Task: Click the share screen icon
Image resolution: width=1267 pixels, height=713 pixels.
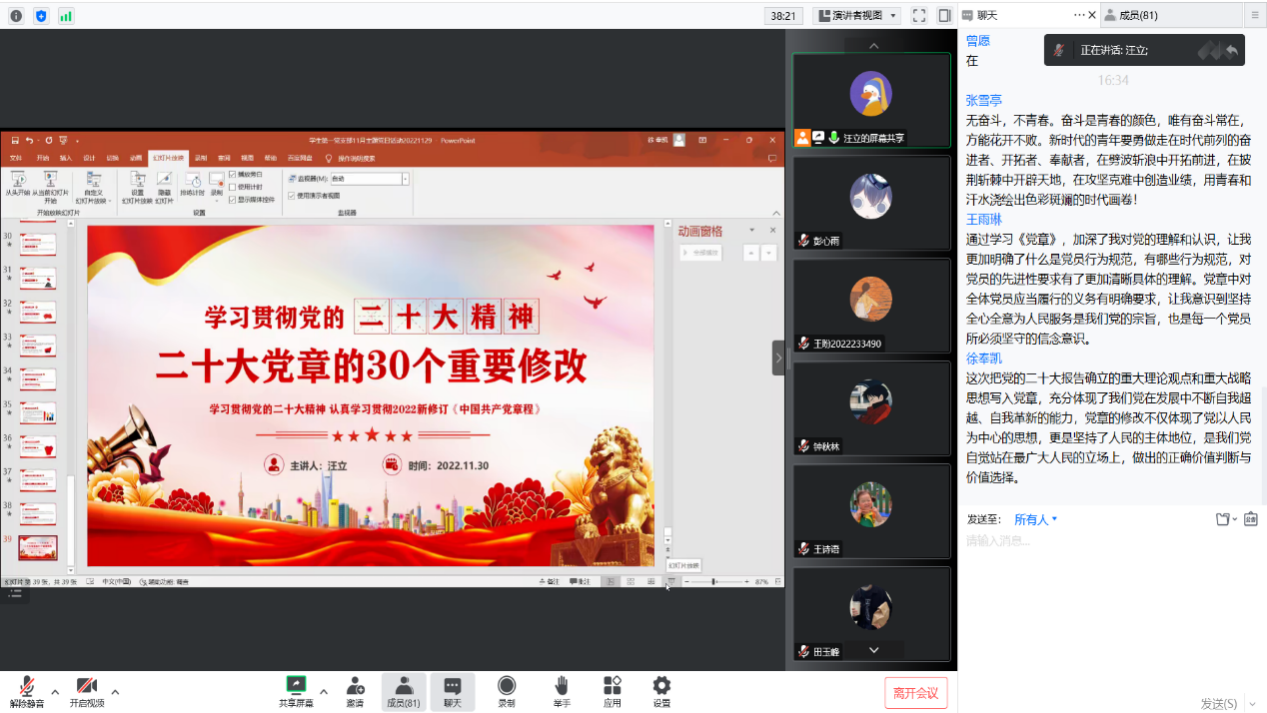Action: pos(296,686)
